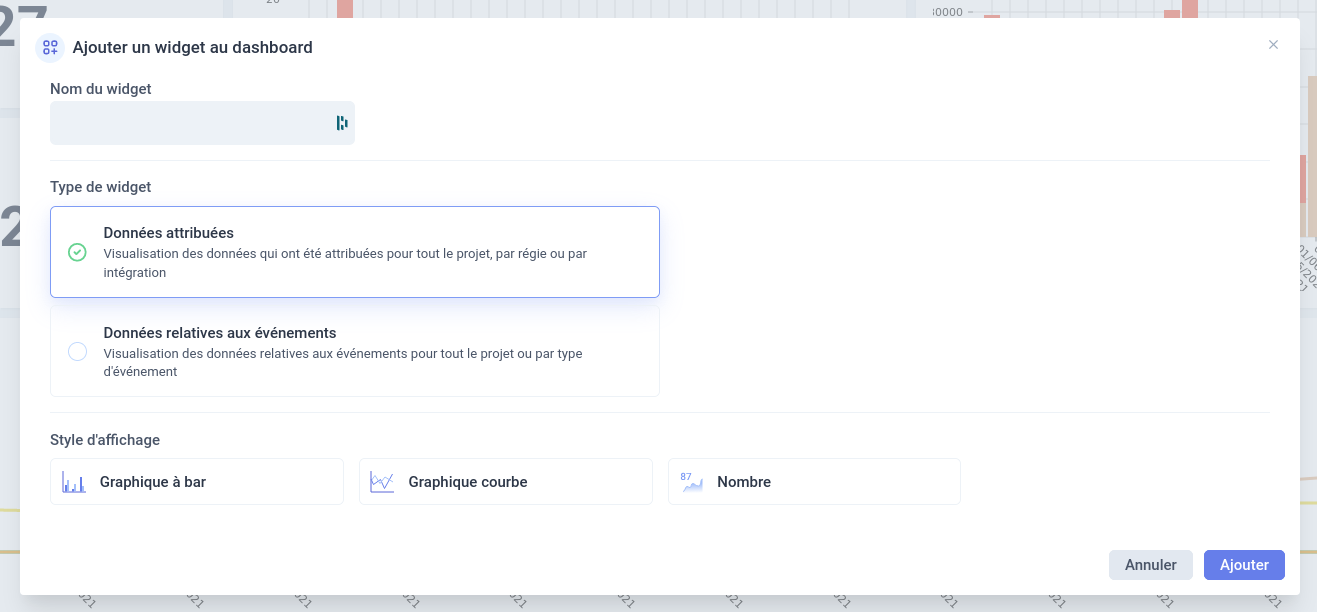The width and height of the screenshot is (1317, 612).
Task: Focus the Nom du widget text field
Action: click(x=202, y=123)
